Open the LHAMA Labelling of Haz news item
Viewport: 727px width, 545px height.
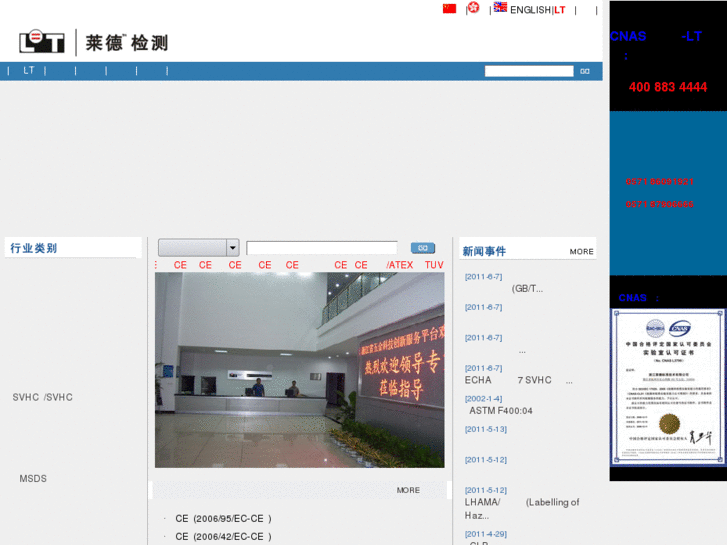(x=522, y=508)
